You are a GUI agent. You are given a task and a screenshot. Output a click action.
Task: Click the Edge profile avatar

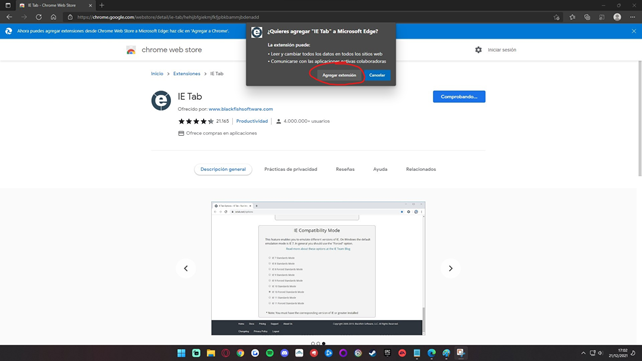click(617, 17)
